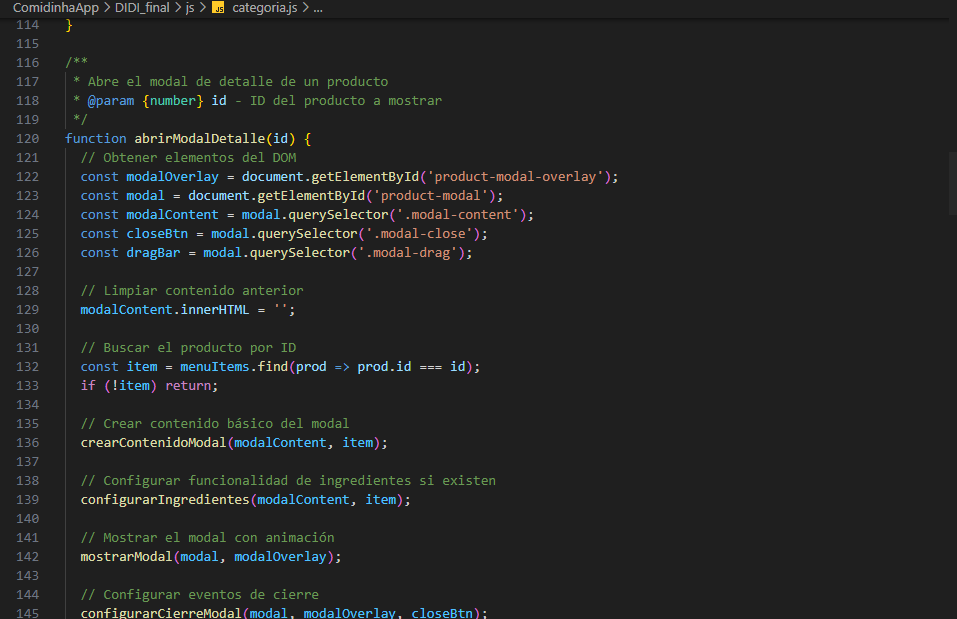
Task: Click line number 145 in the gutter
Action: tap(28, 613)
